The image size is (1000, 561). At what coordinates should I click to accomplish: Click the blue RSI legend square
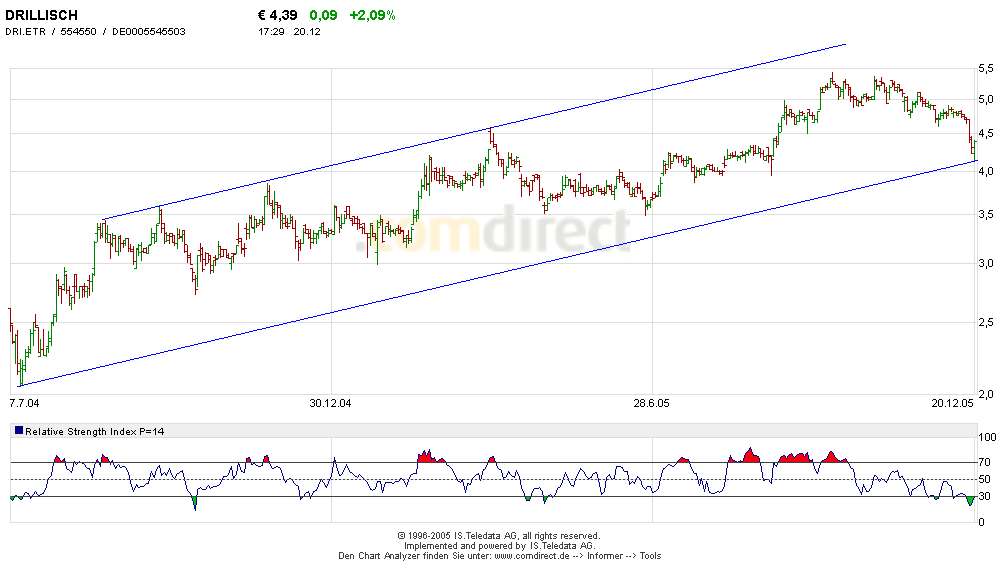[18, 431]
